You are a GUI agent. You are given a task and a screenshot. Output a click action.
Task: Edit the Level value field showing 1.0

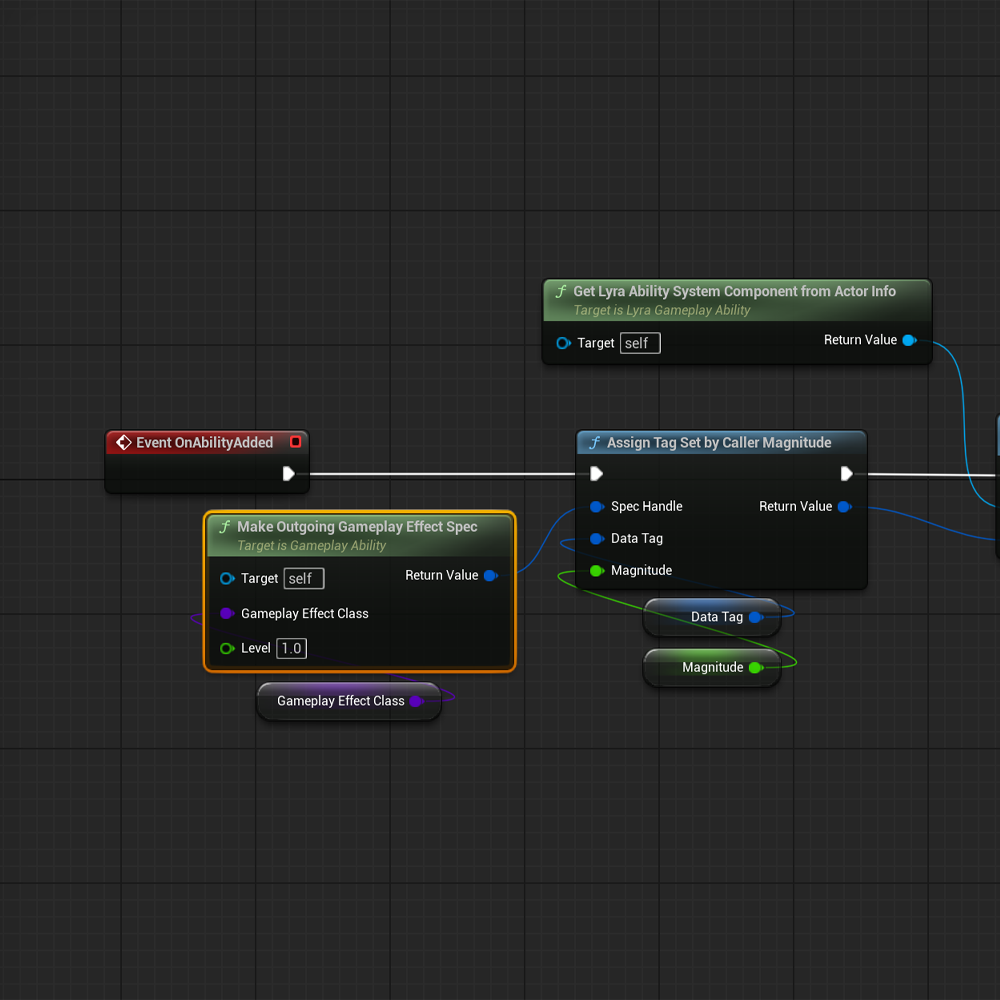click(291, 648)
